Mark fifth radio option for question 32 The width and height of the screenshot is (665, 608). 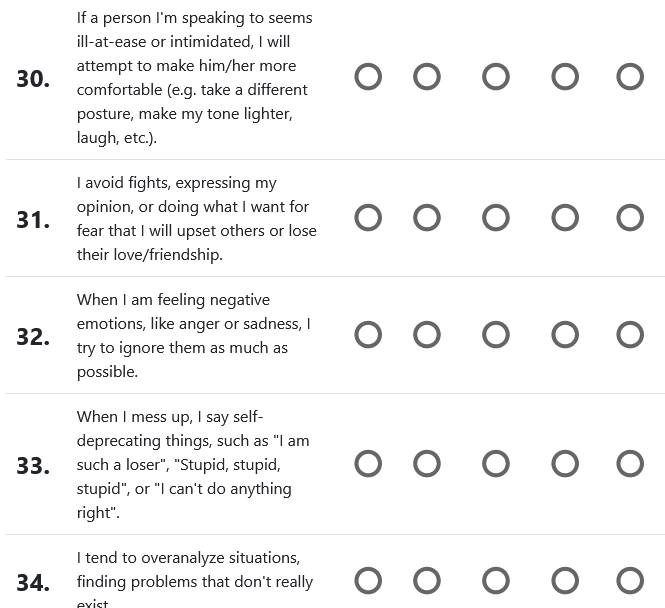click(630, 335)
